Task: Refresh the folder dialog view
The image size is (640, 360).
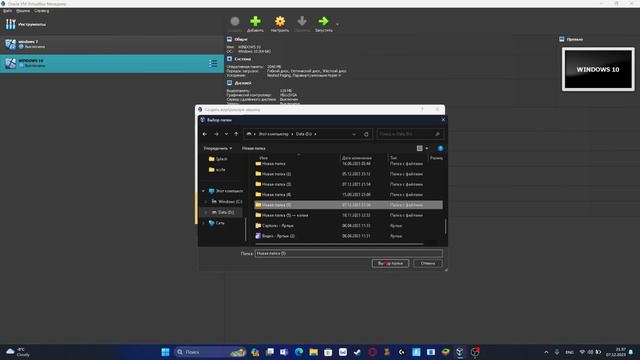Action: point(366,134)
